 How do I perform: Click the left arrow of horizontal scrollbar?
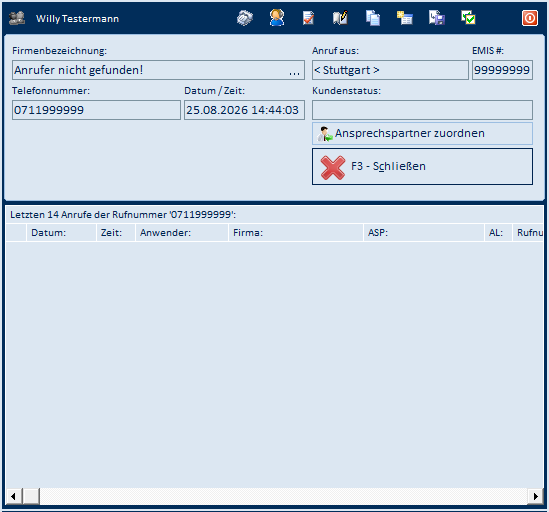(14, 496)
